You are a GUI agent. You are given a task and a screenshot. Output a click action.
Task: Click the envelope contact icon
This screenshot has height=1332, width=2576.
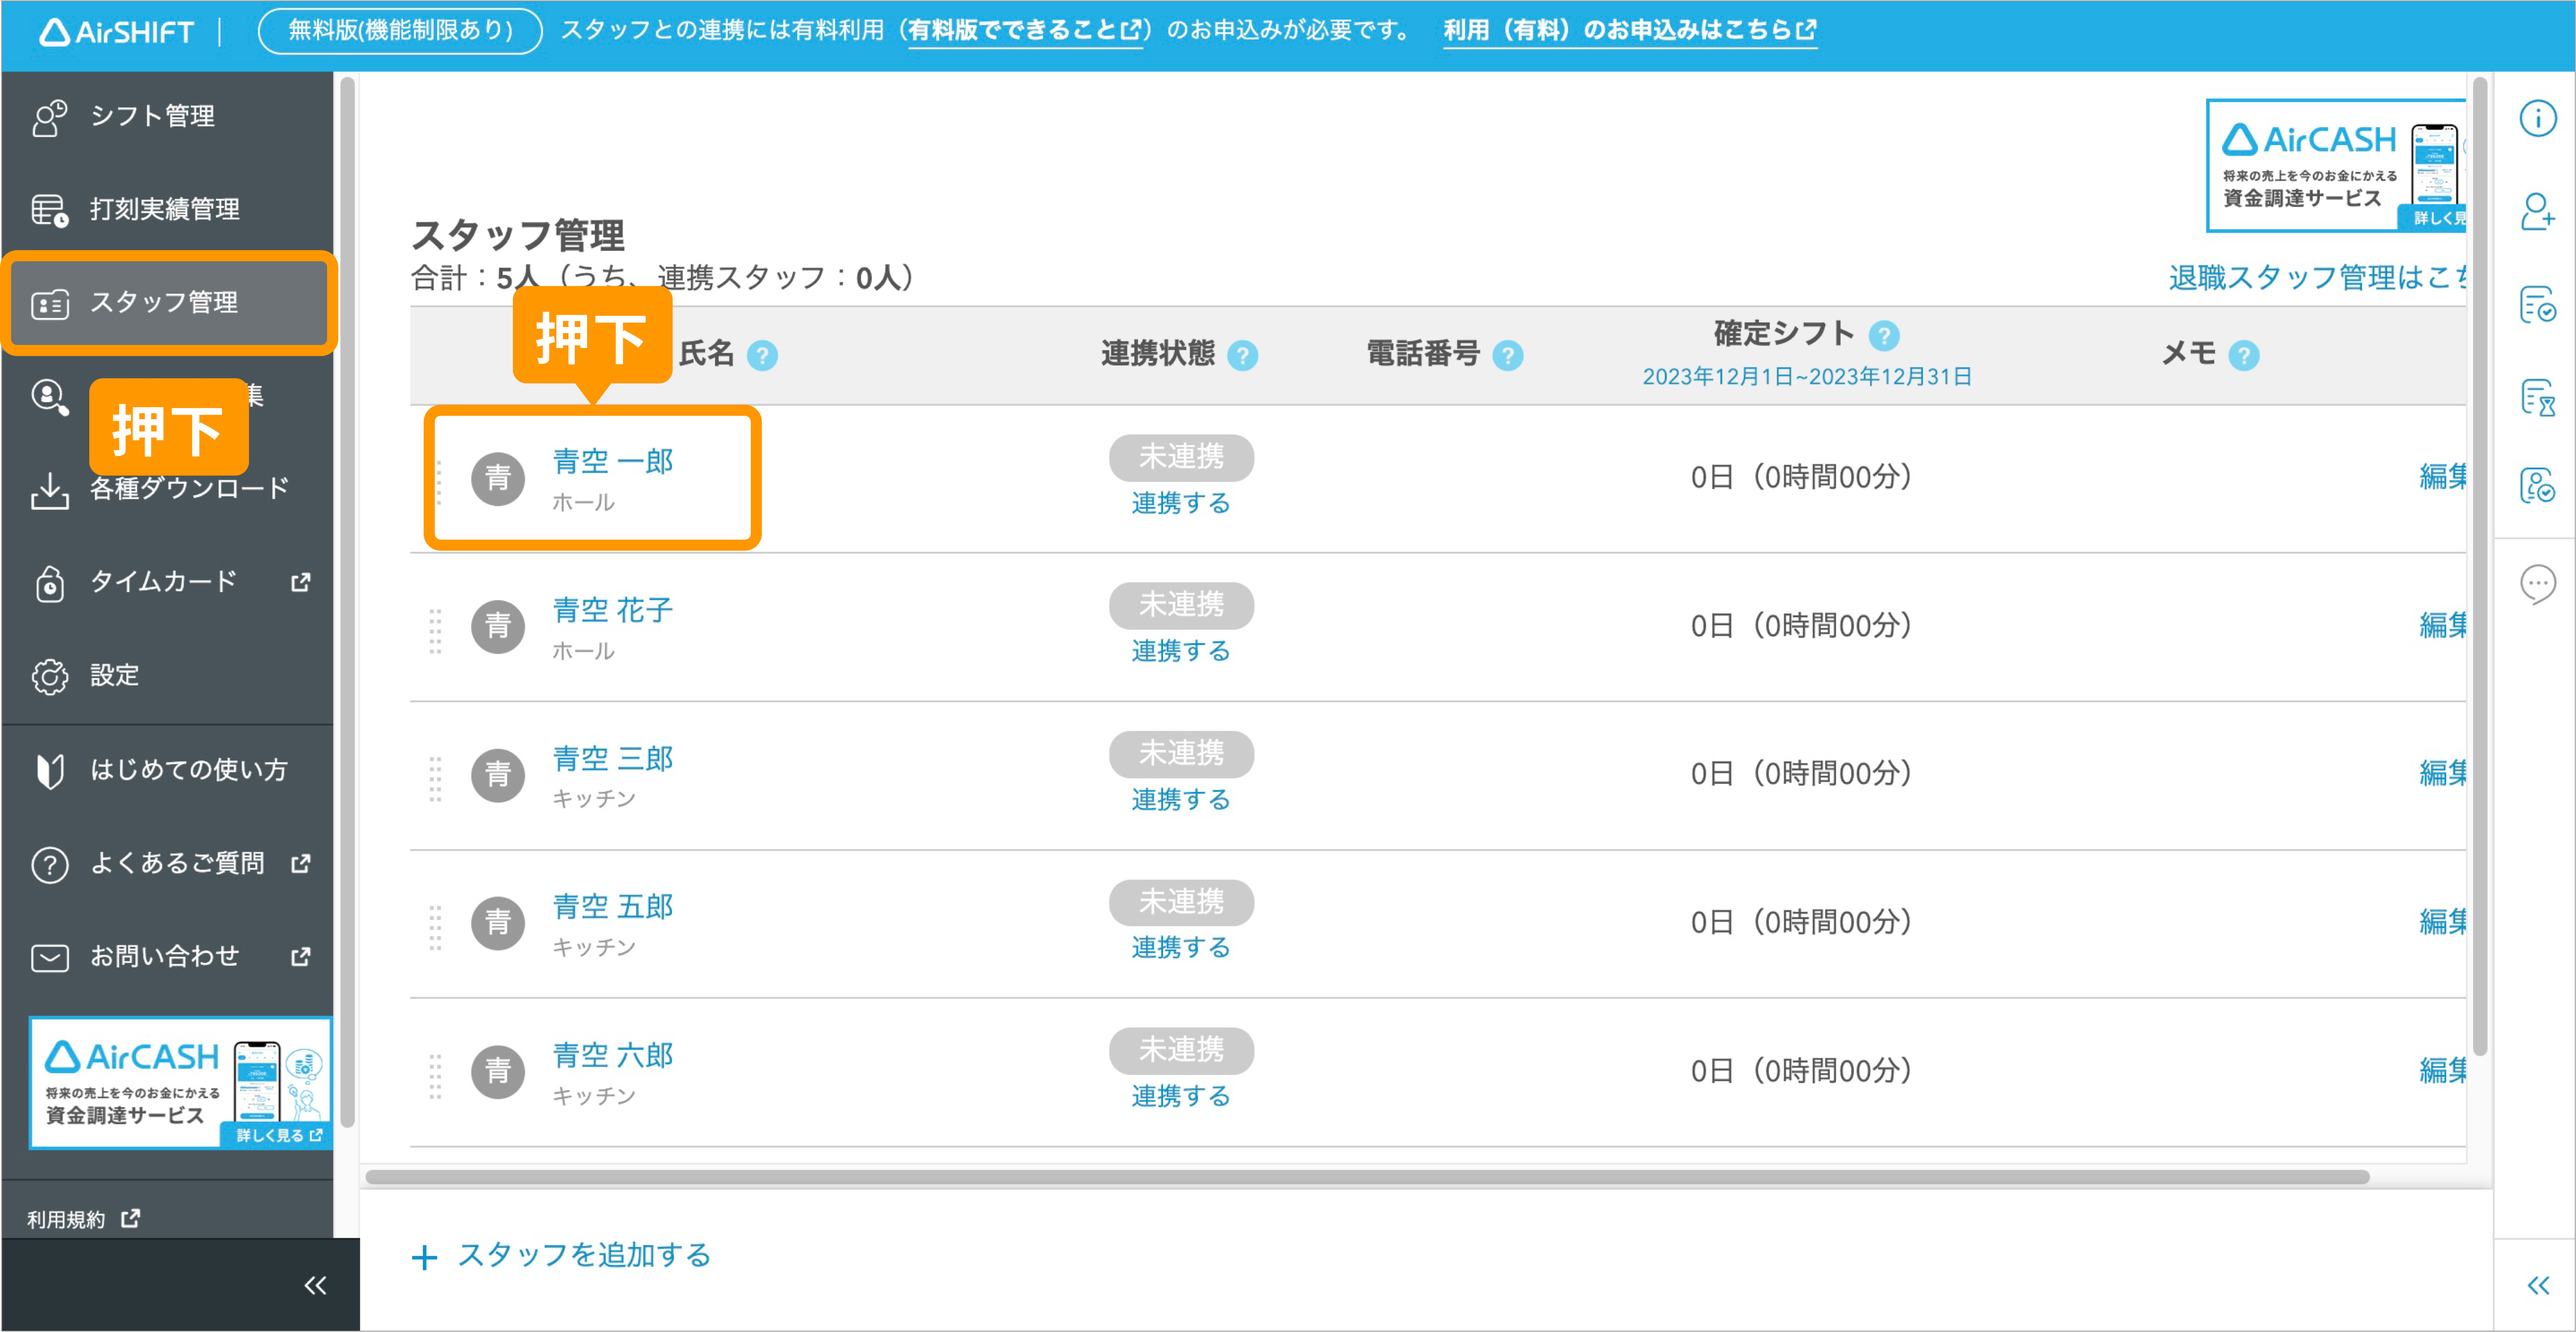49,958
